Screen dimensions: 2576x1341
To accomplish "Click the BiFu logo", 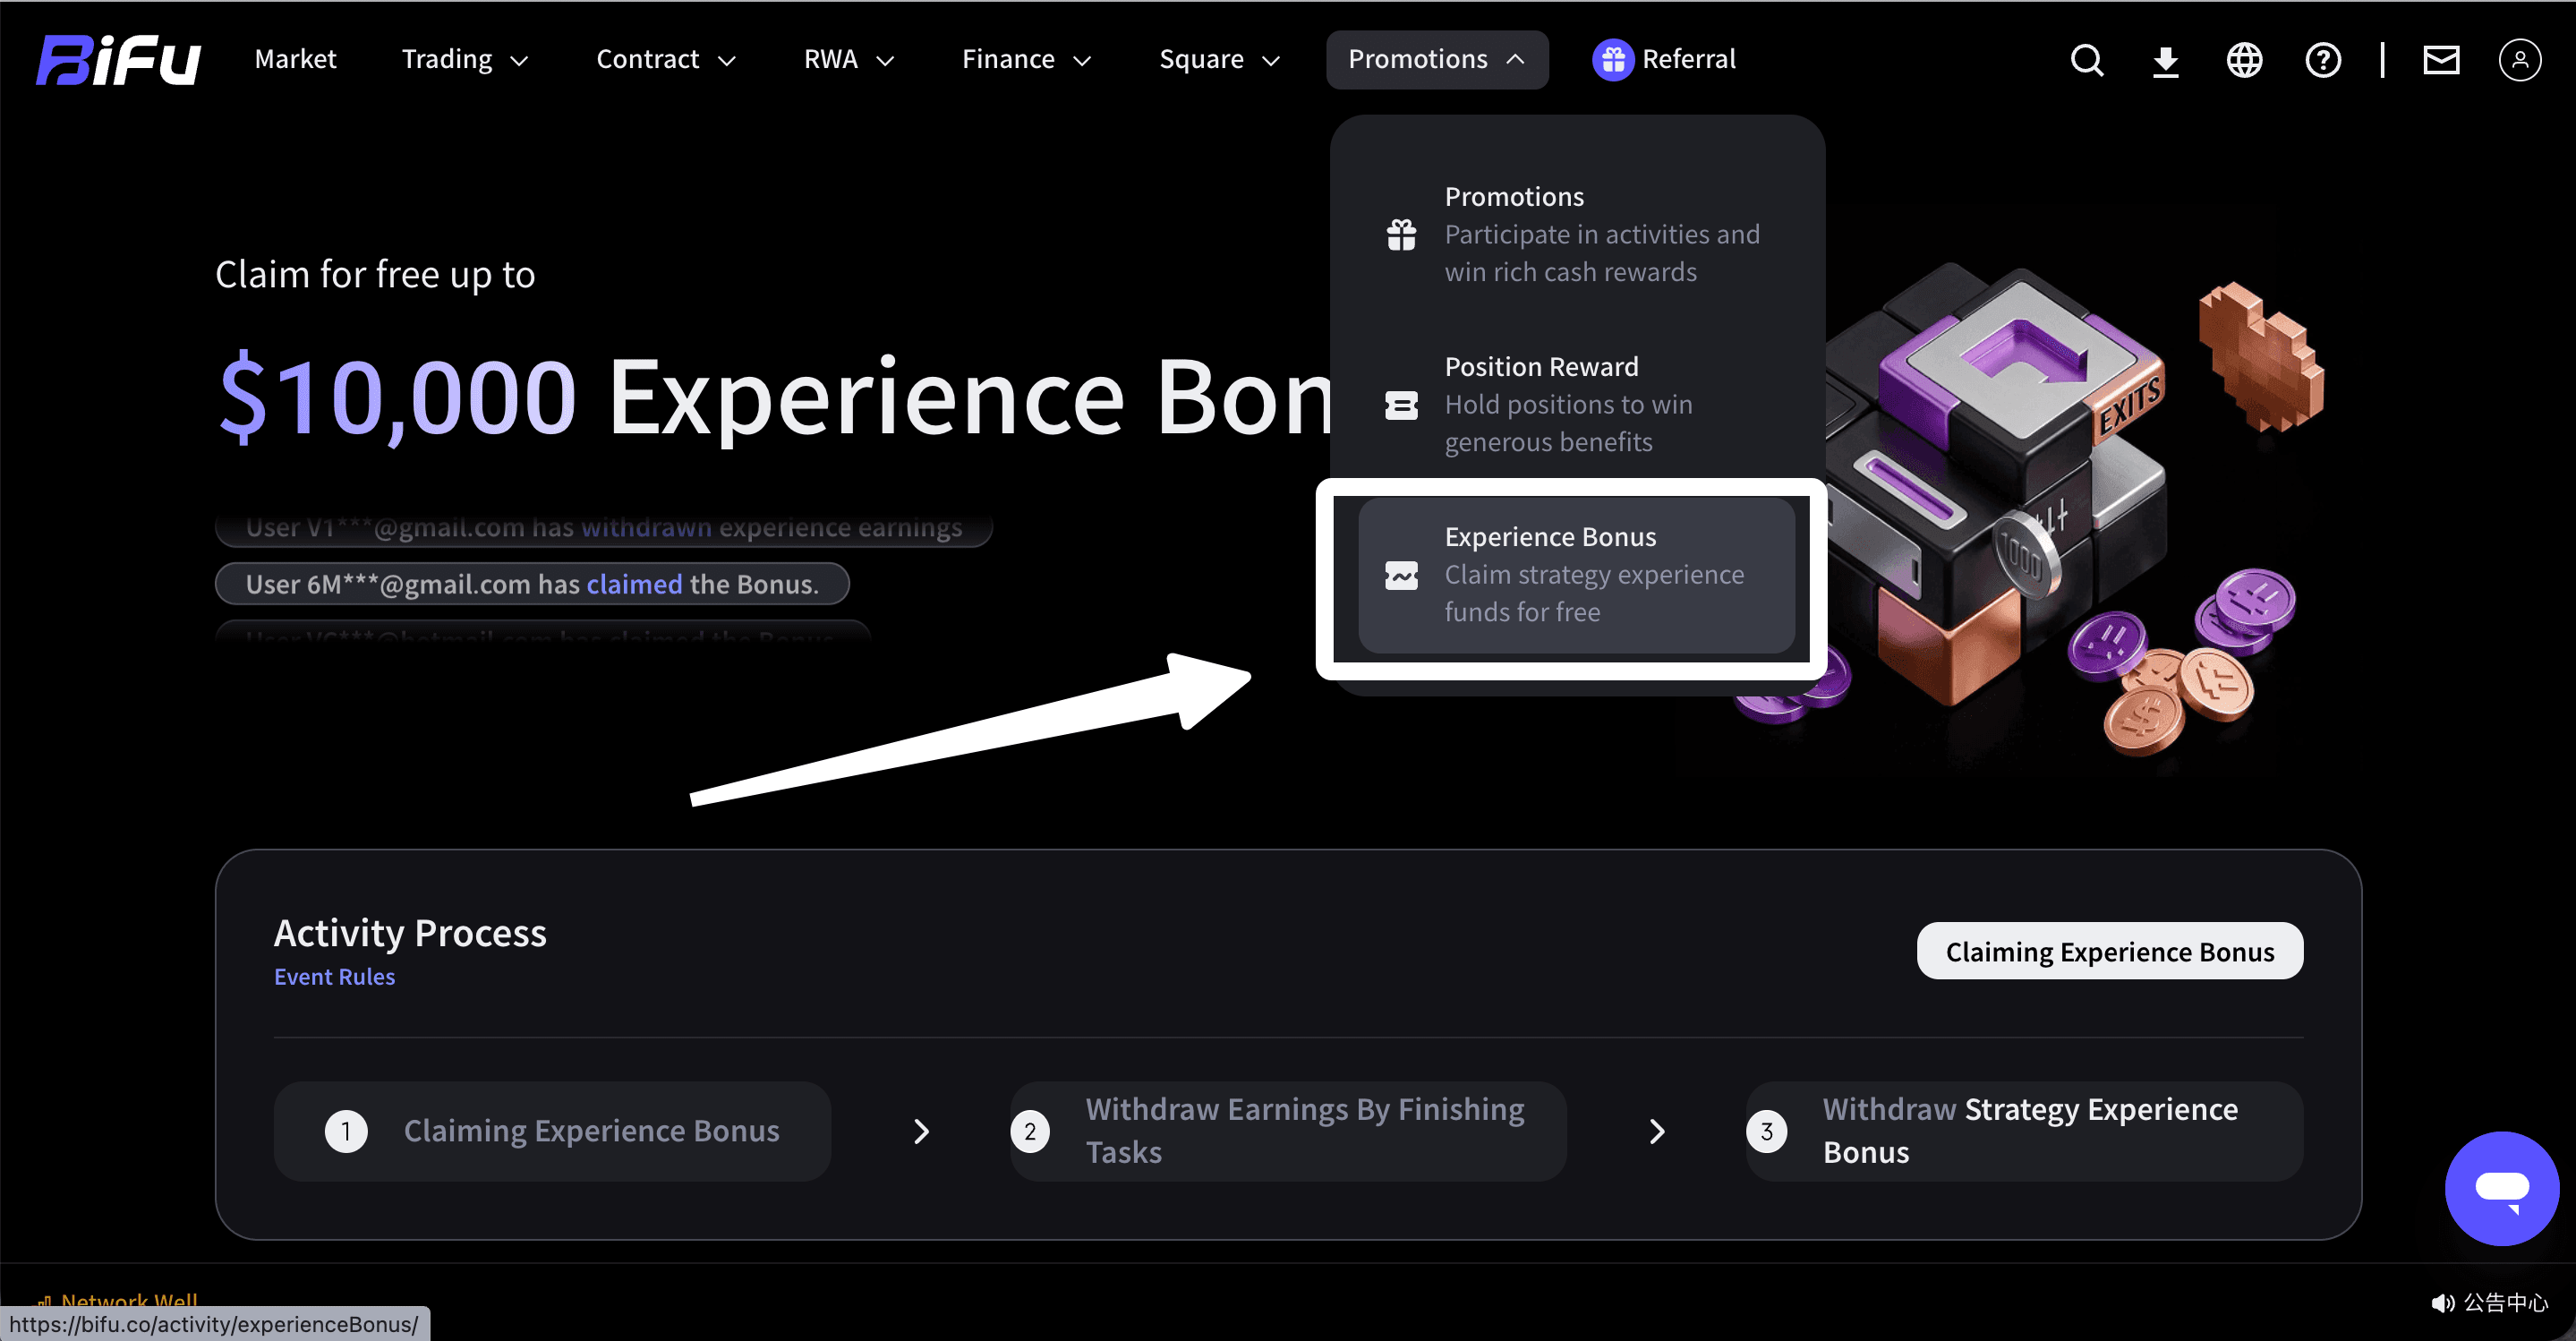I will click(x=118, y=60).
